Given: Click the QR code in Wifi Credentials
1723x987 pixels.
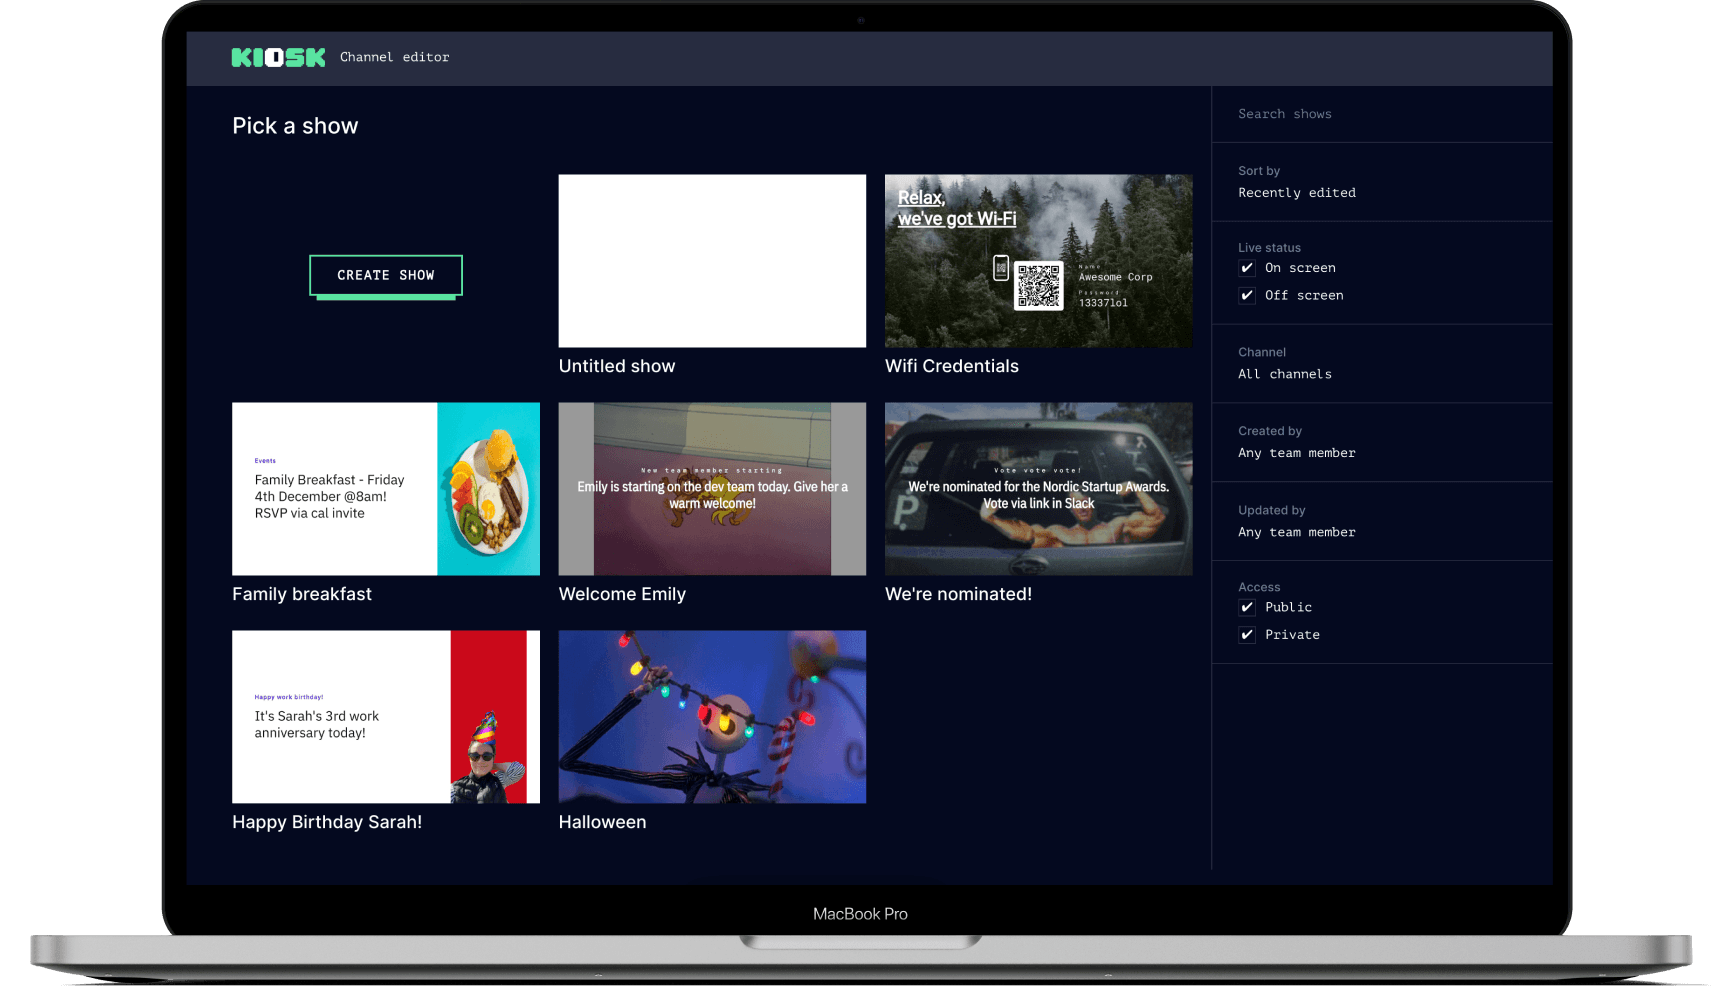Looking at the screenshot, I should [x=1038, y=286].
